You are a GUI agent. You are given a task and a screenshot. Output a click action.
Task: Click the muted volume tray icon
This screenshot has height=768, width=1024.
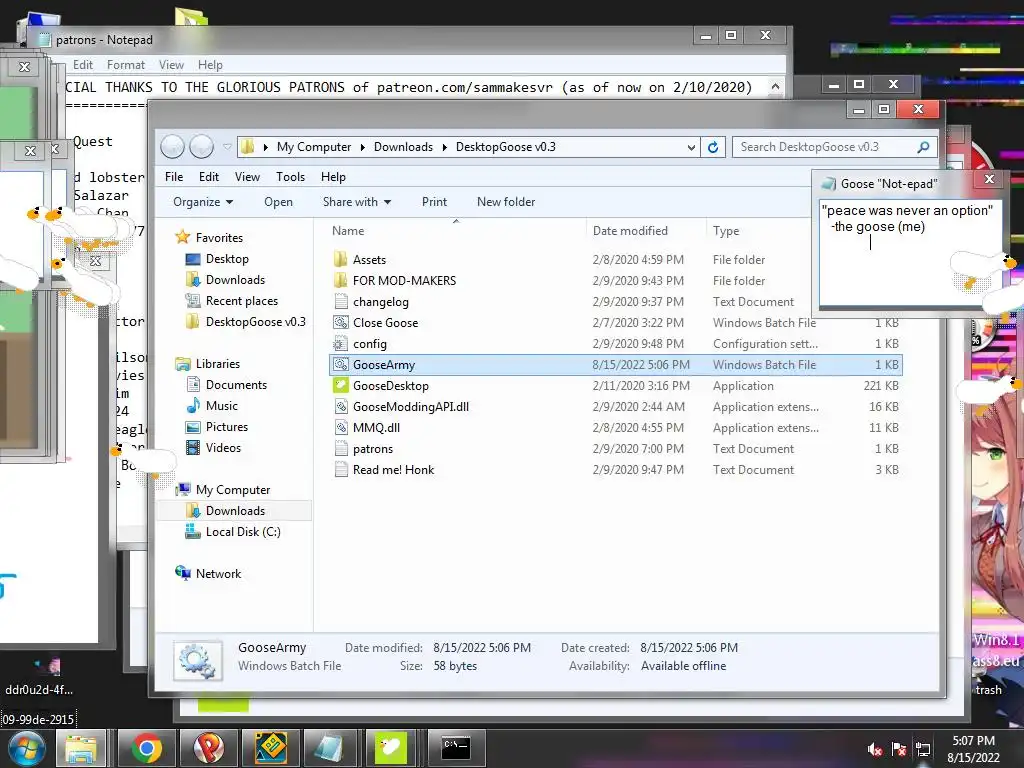click(x=874, y=750)
